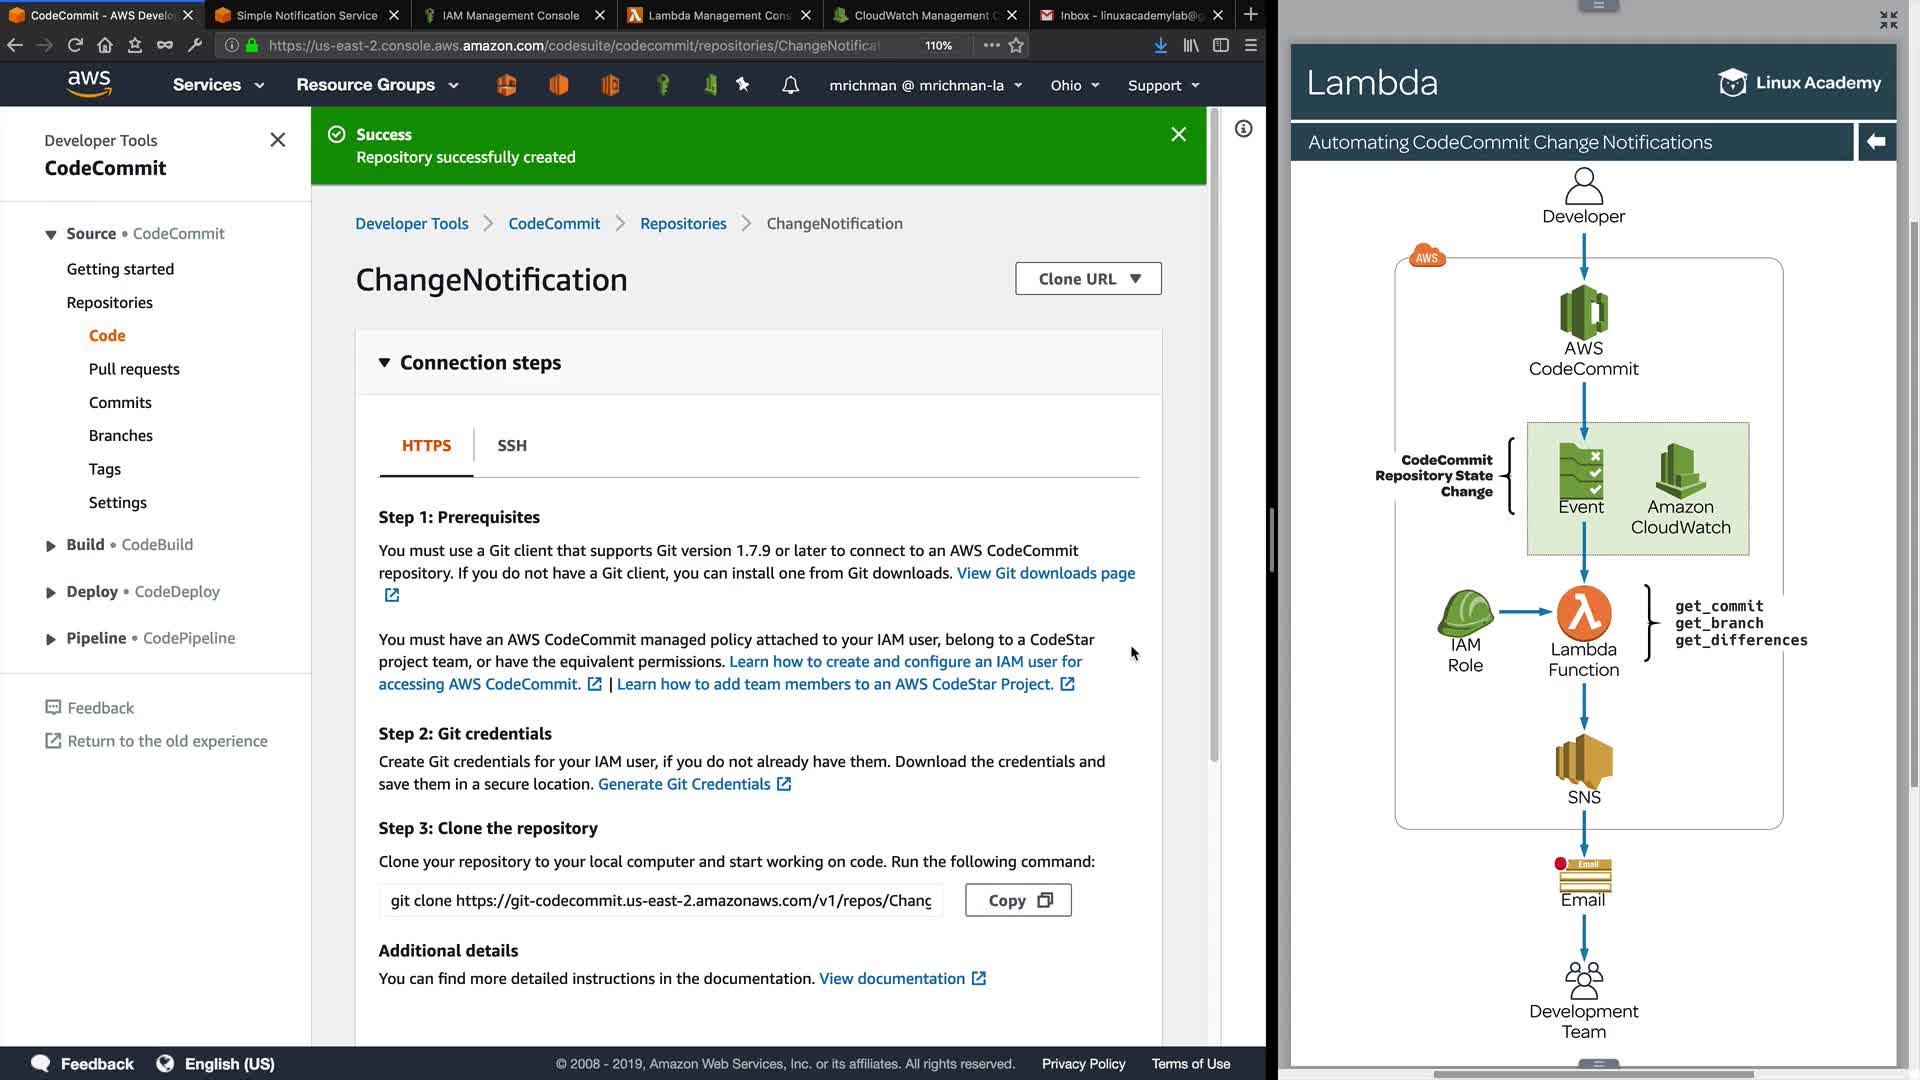The height and width of the screenshot is (1080, 1920).
Task: Bookmark page with the star icon
Action: pos(1016,45)
